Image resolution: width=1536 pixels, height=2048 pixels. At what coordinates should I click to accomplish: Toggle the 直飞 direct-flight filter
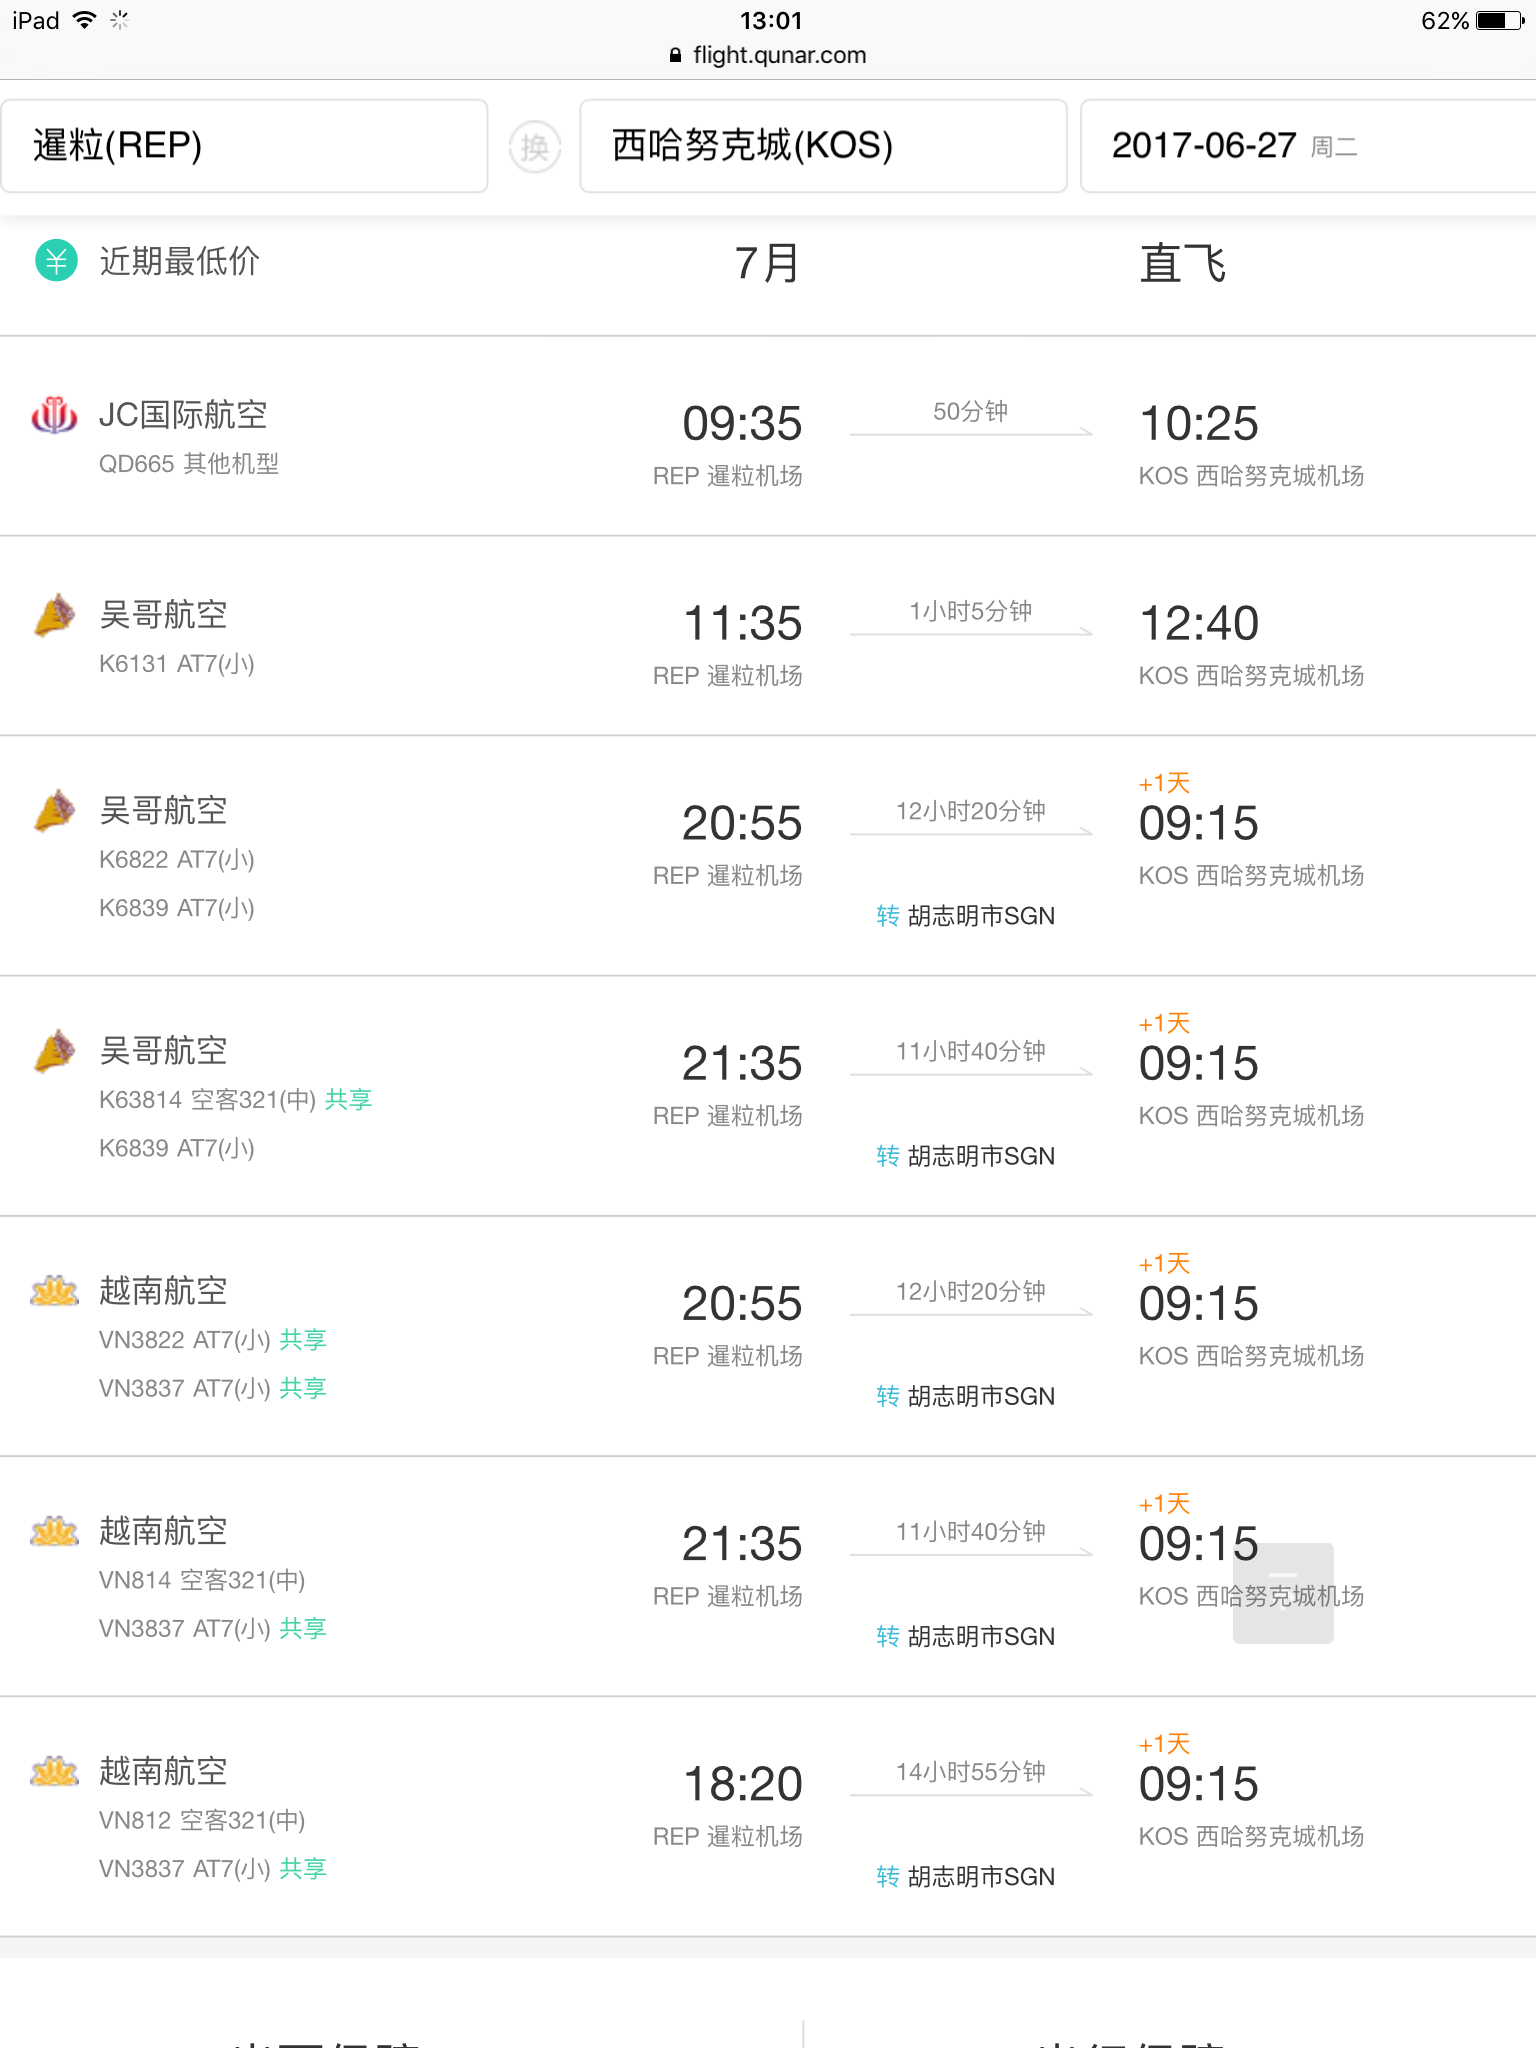(x=1183, y=264)
